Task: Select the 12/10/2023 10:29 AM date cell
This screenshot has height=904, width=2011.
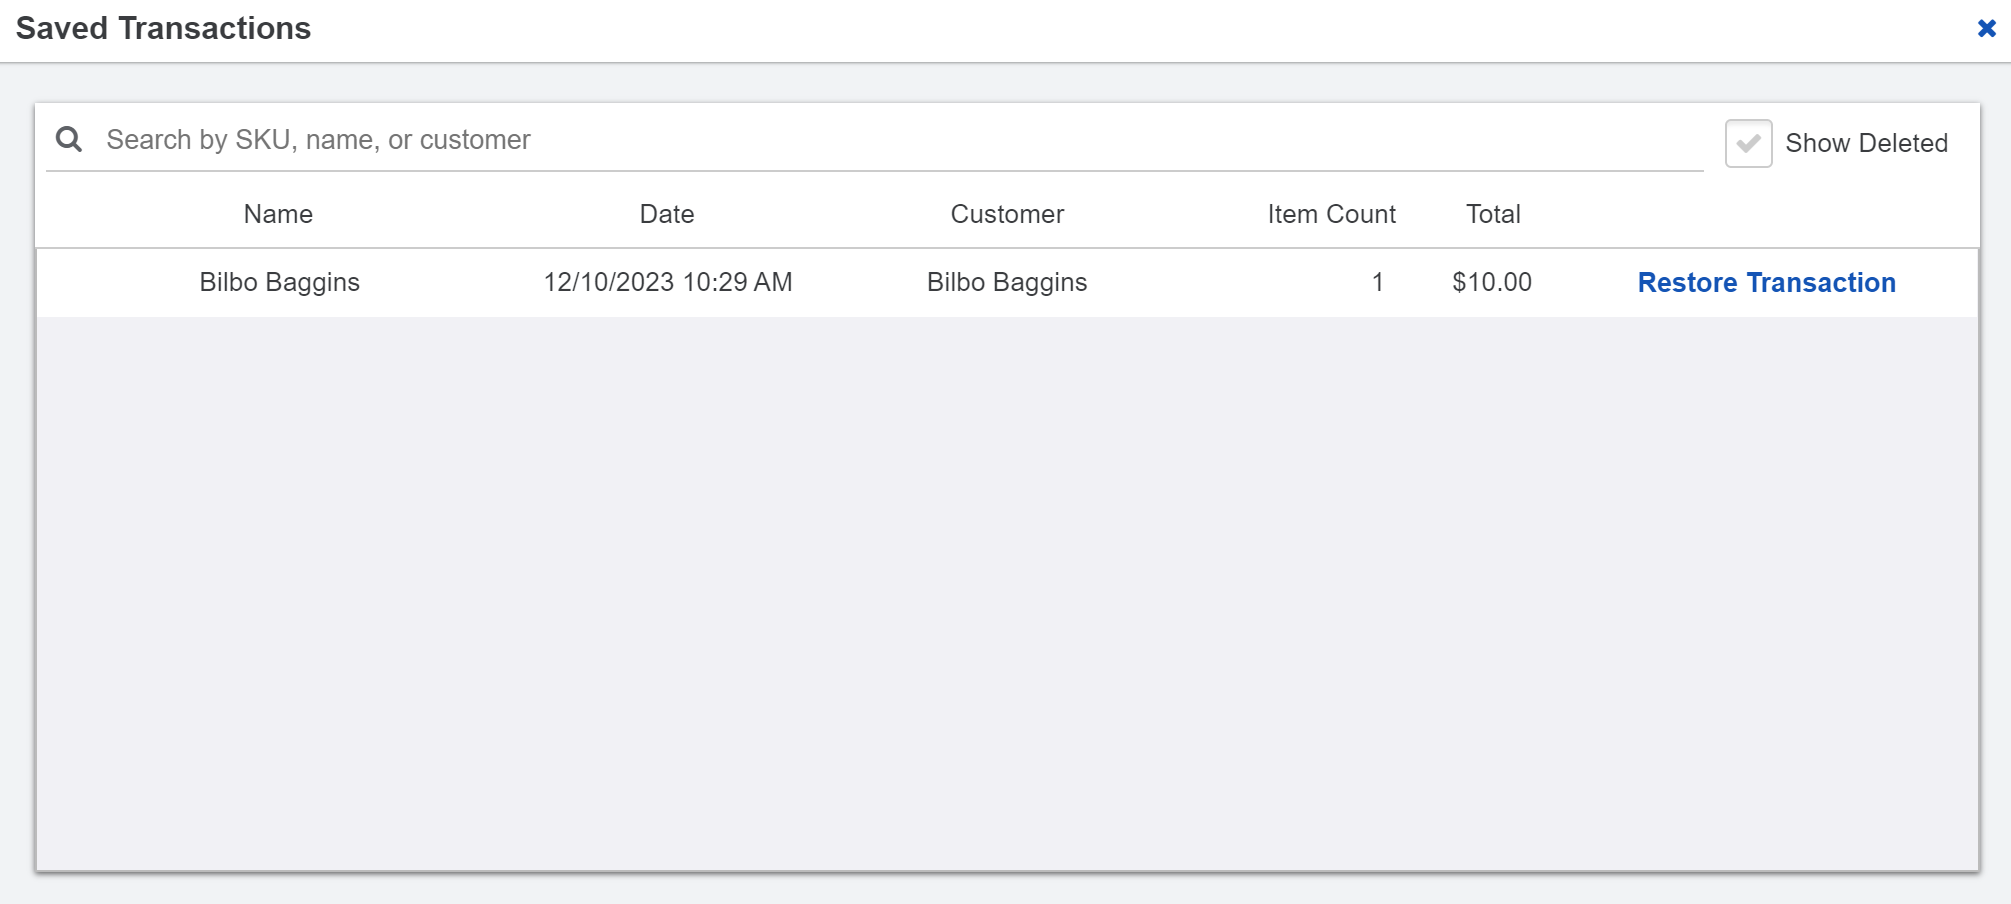Action: 668,282
